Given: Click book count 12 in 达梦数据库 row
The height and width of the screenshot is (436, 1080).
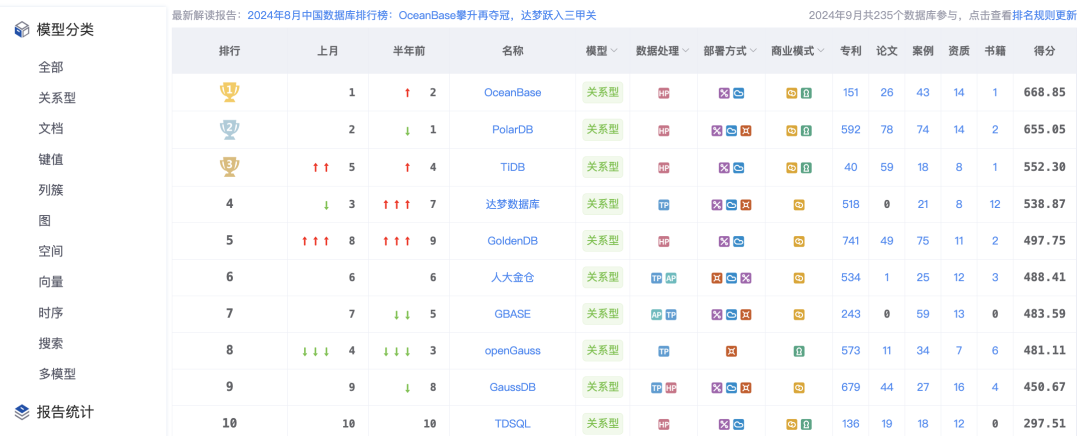Looking at the screenshot, I should pyautogui.click(x=995, y=204).
